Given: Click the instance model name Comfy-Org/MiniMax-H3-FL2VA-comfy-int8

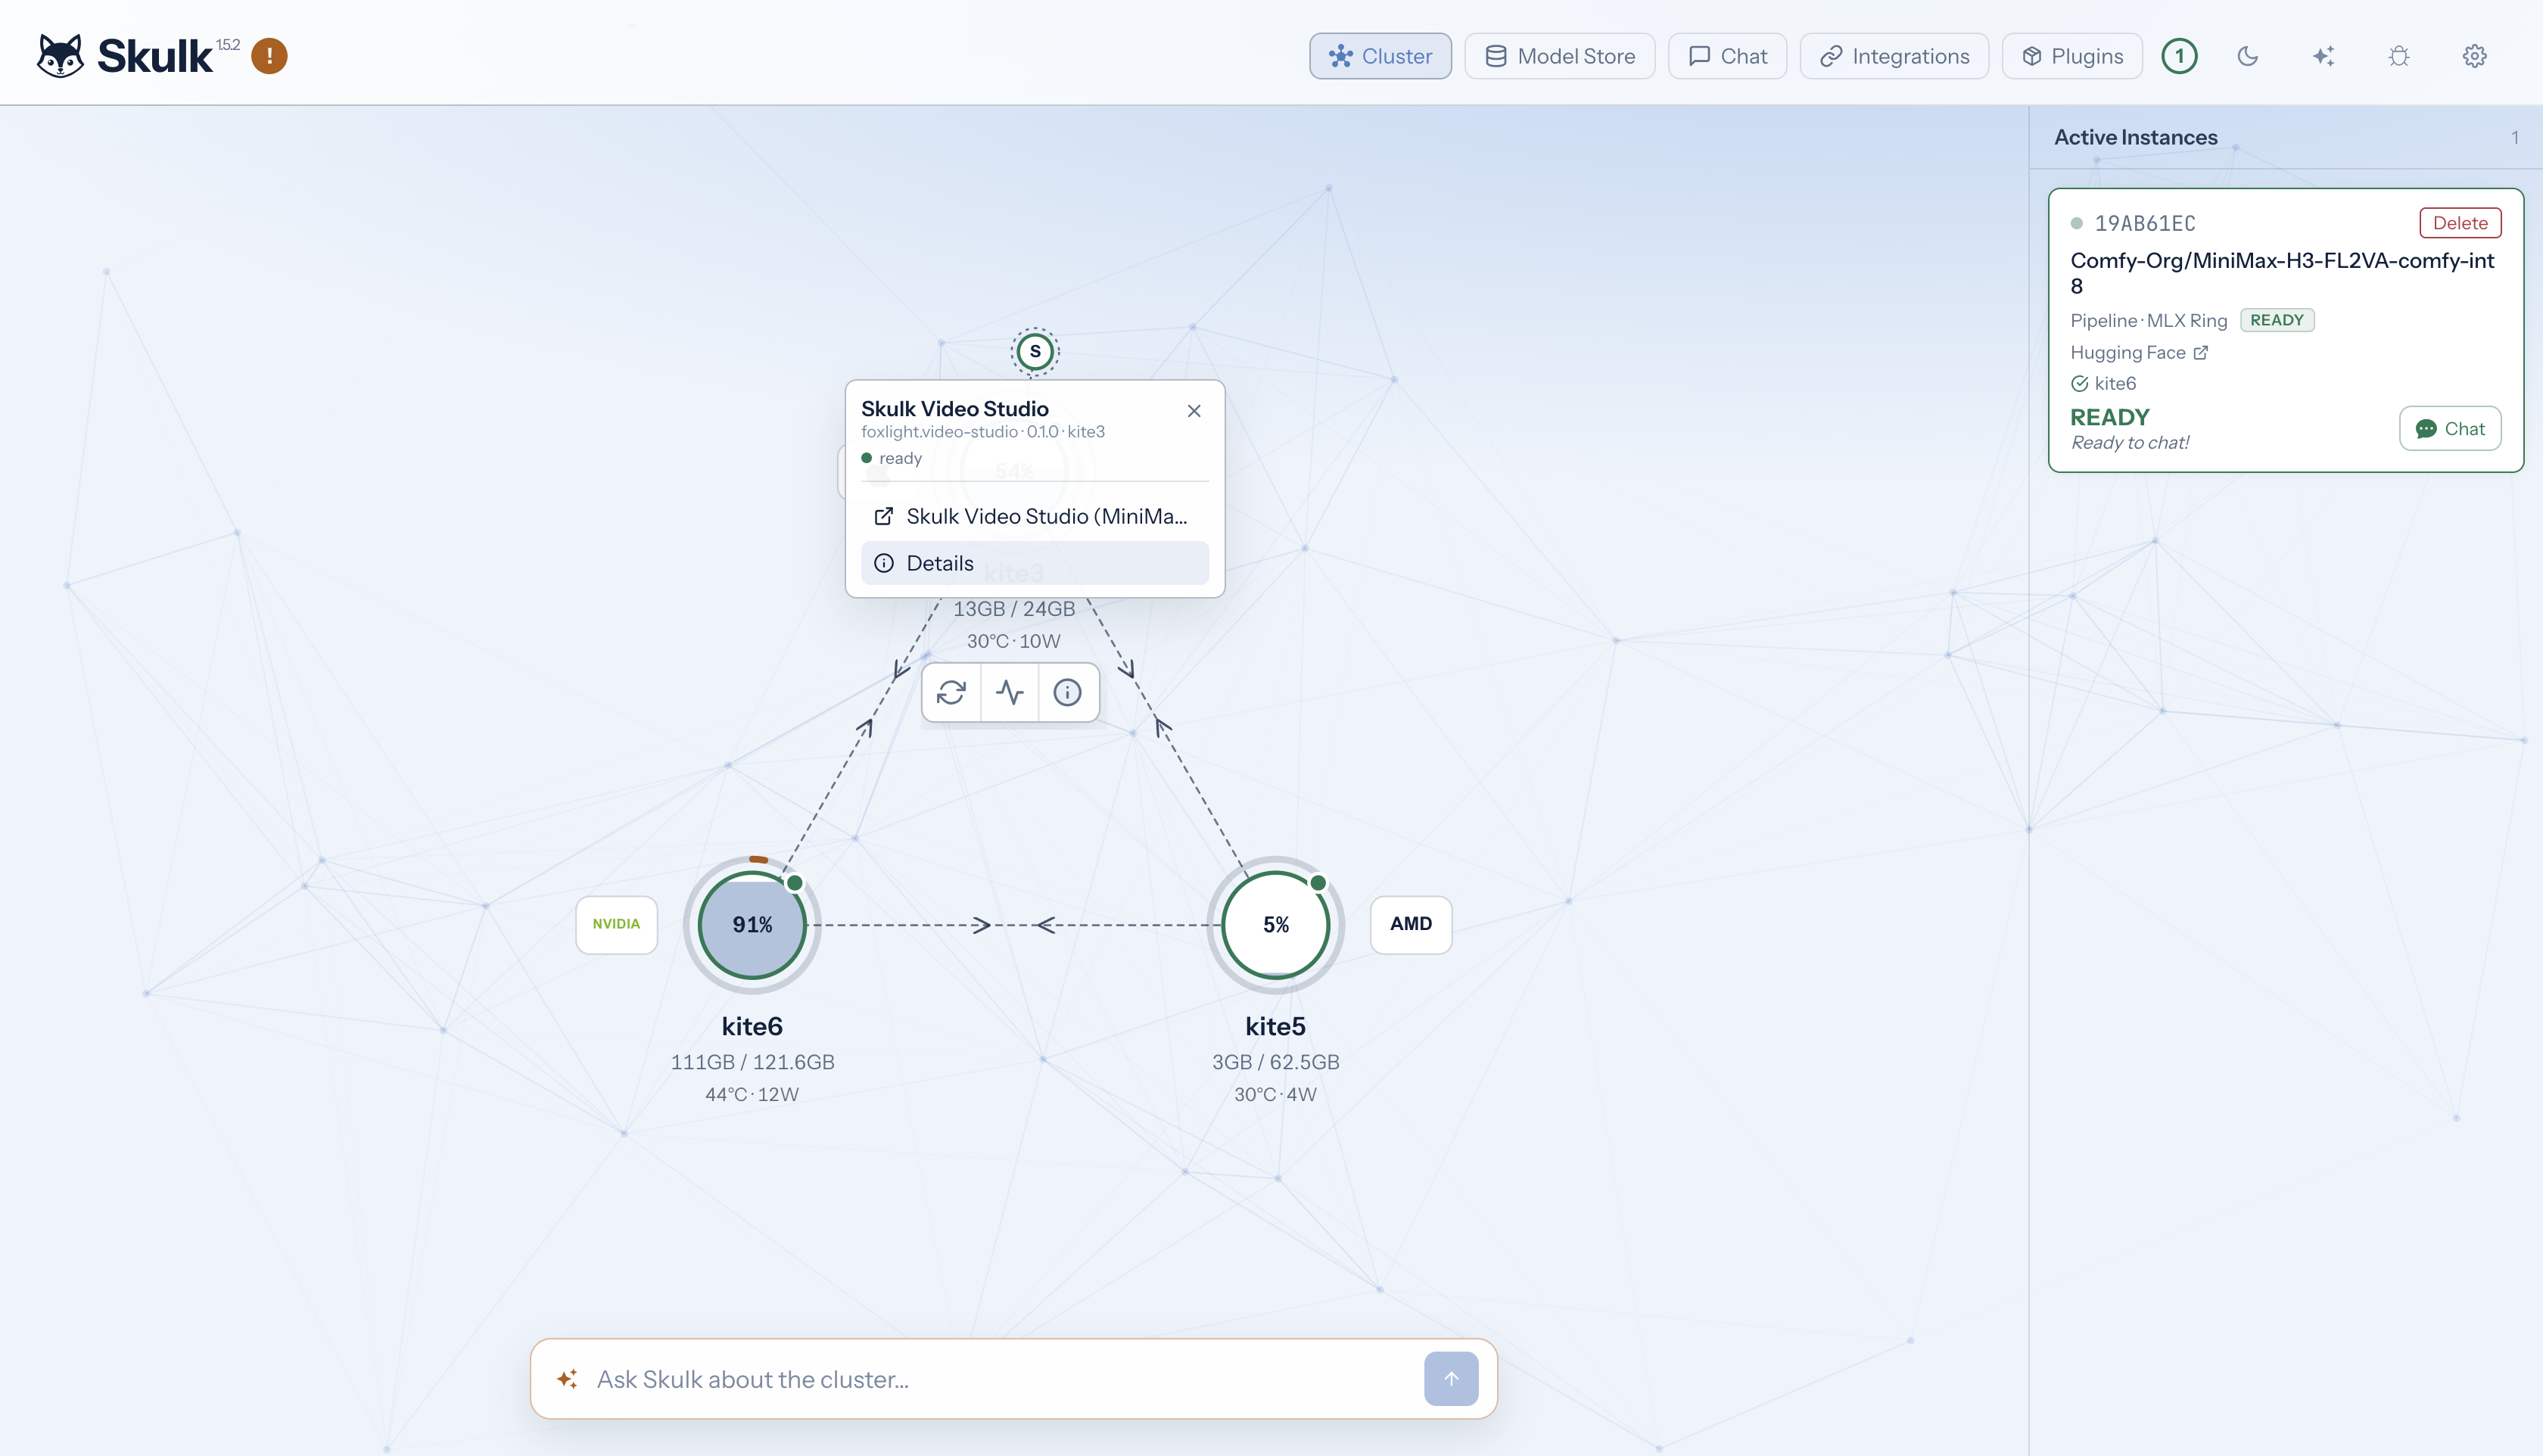Looking at the screenshot, I should point(2282,273).
